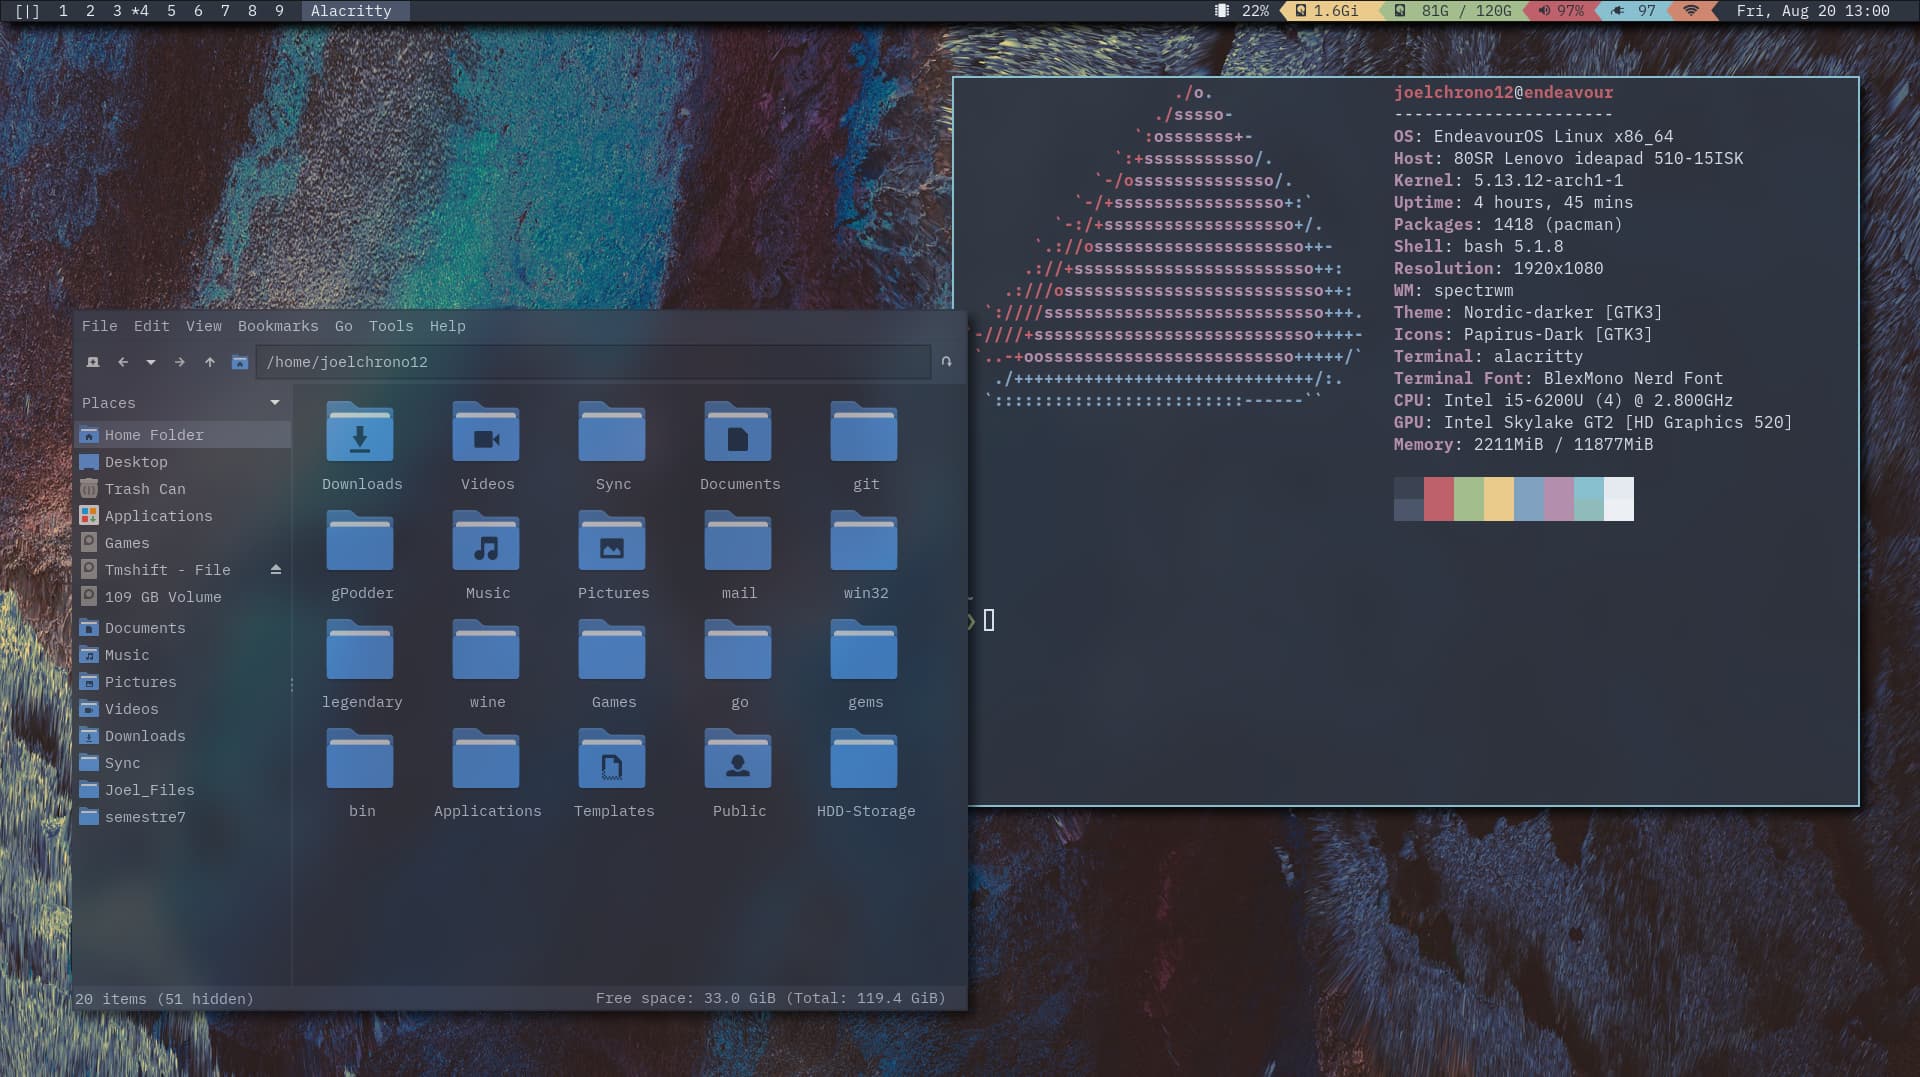Go forward with the right arrow button
The image size is (1920, 1077).
[x=180, y=362]
